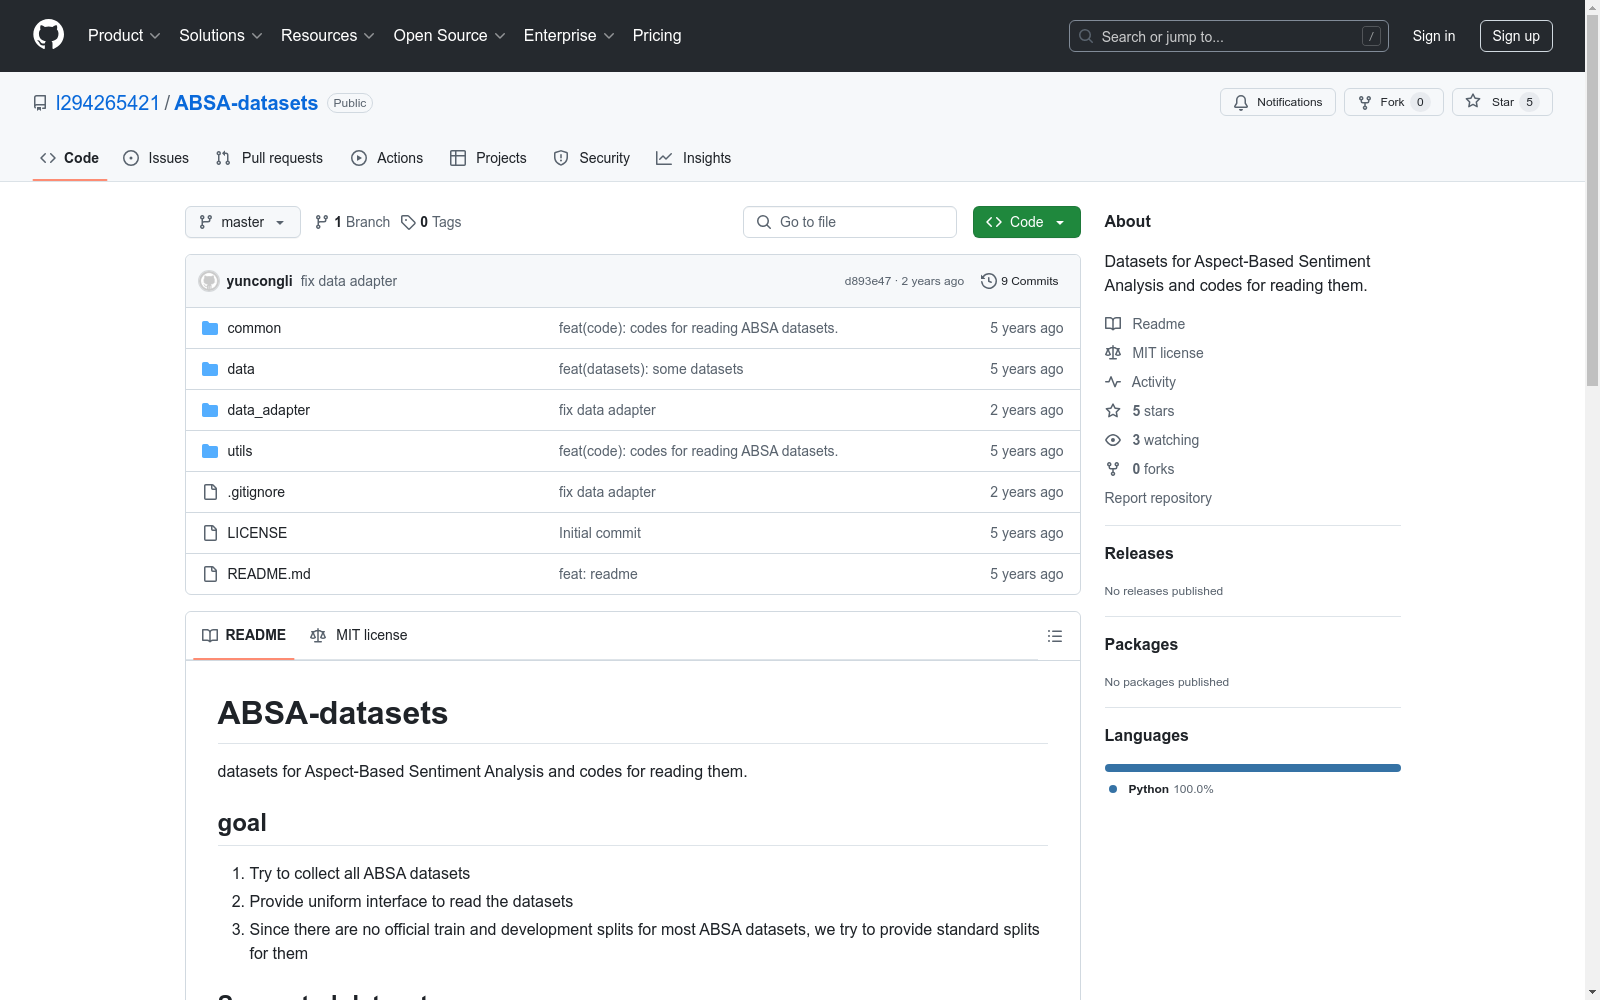The width and height of the screenshot is (1600, 1000).
Task: Open the README outline list icon
Action: tap(1054, 636)
